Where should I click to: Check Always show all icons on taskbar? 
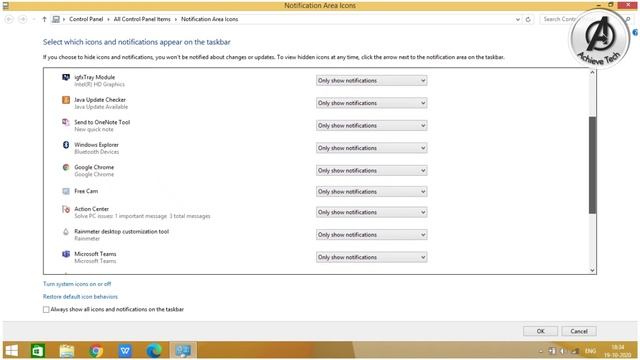46,310
